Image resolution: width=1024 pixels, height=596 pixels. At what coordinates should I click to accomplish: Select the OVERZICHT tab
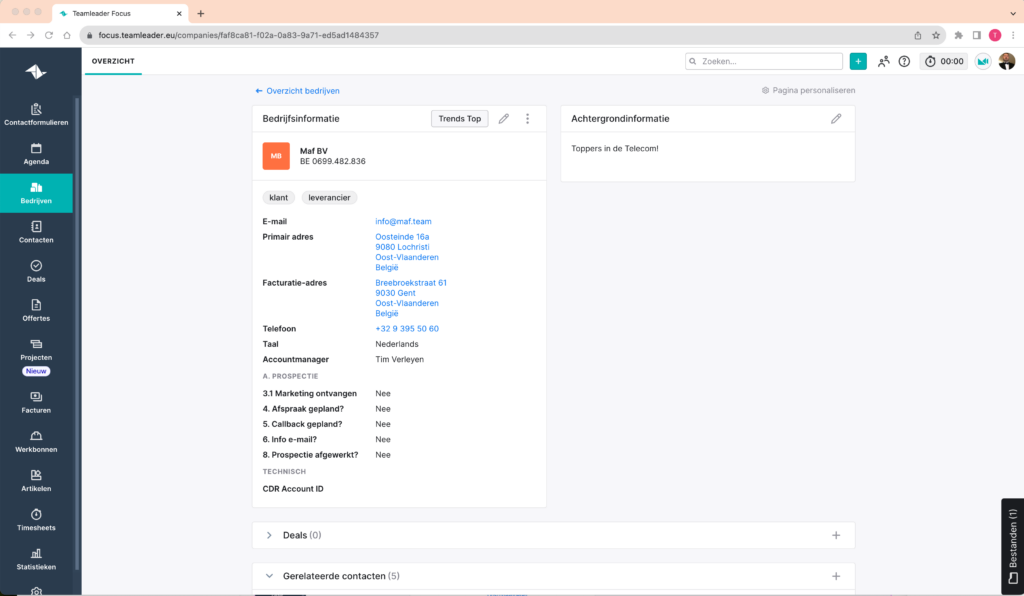(113, 61)
